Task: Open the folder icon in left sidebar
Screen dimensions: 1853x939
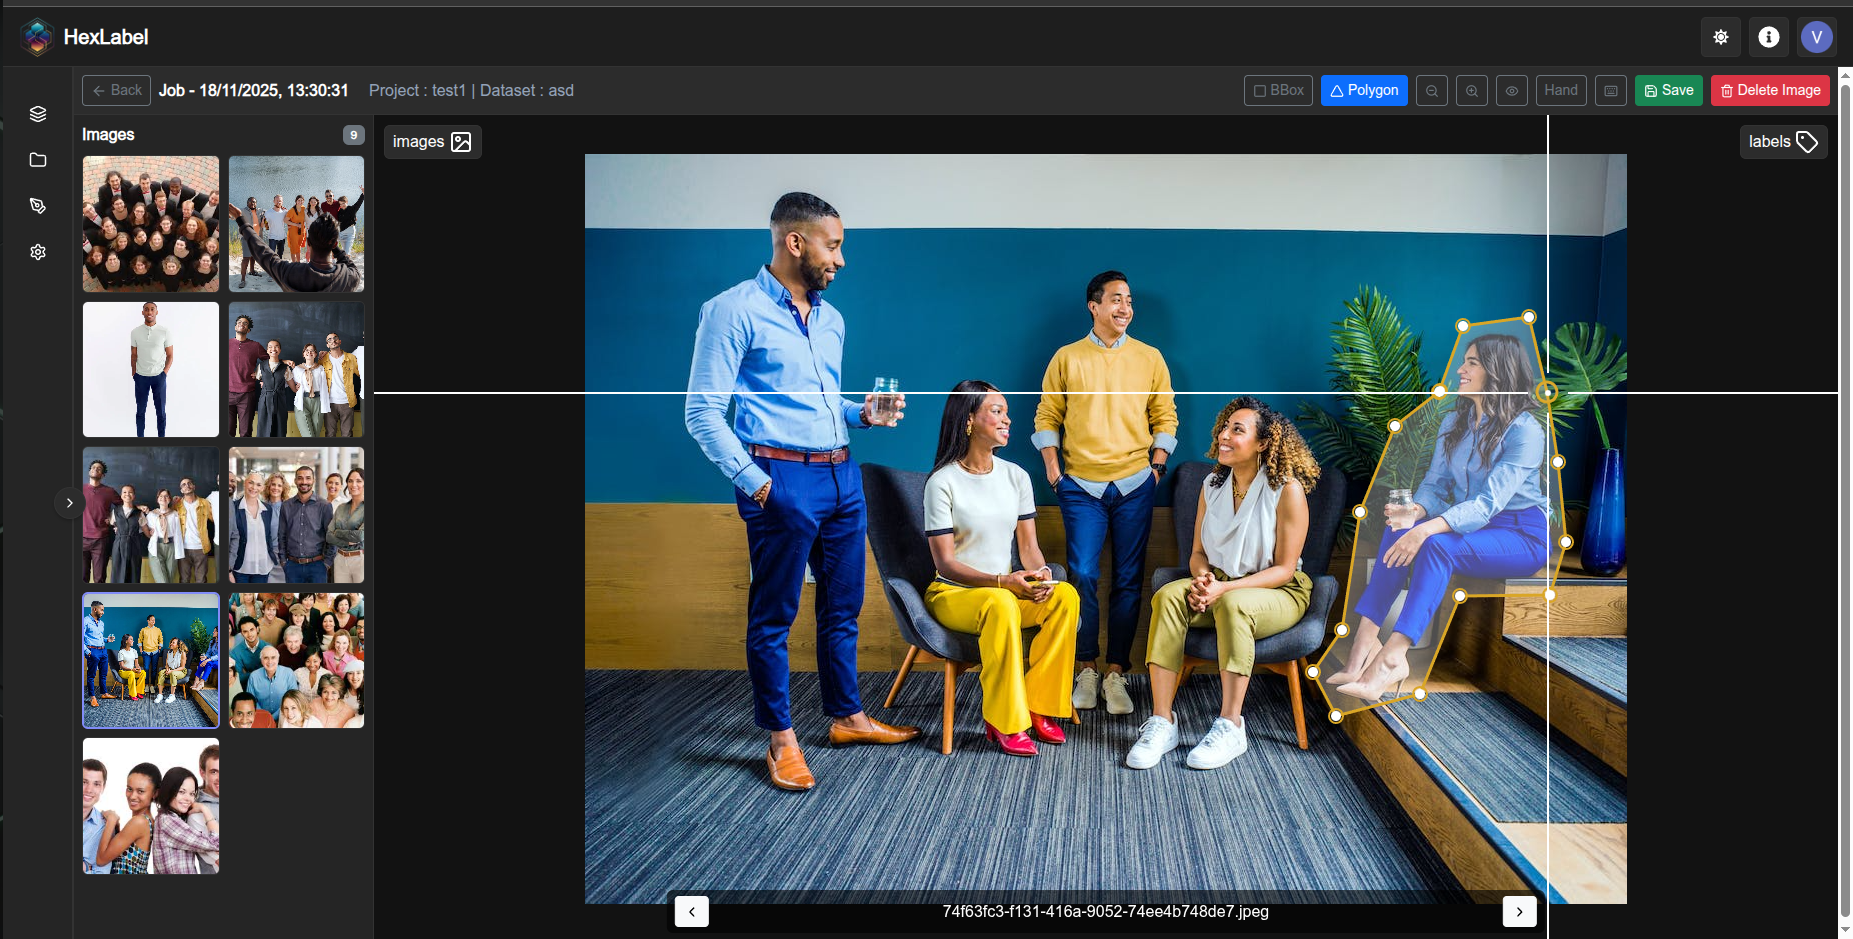Action: pos(38,160)
